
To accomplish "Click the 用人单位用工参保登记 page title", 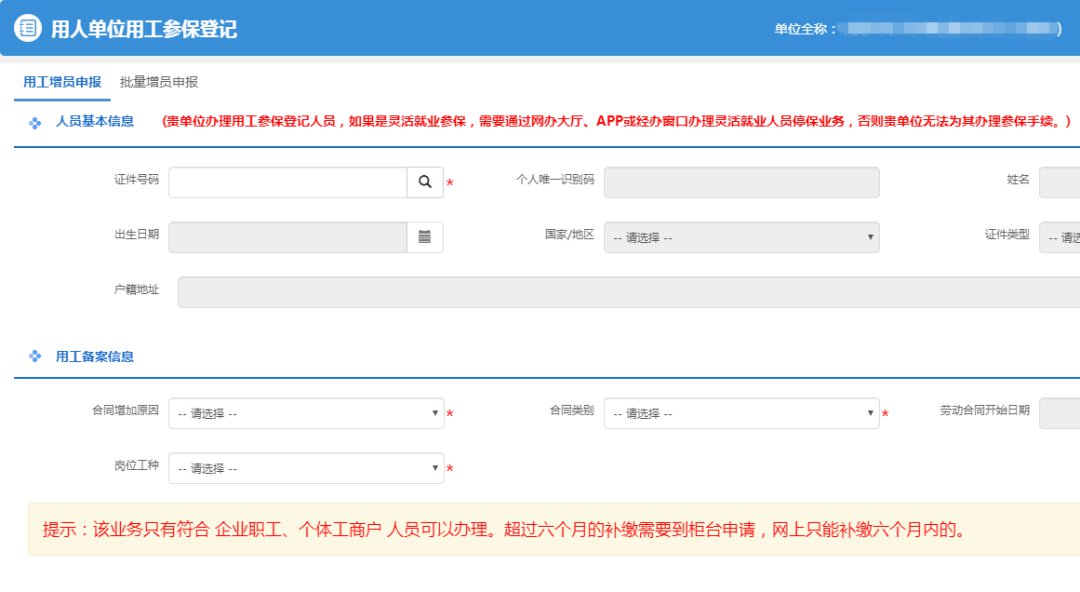I will 144,29.
